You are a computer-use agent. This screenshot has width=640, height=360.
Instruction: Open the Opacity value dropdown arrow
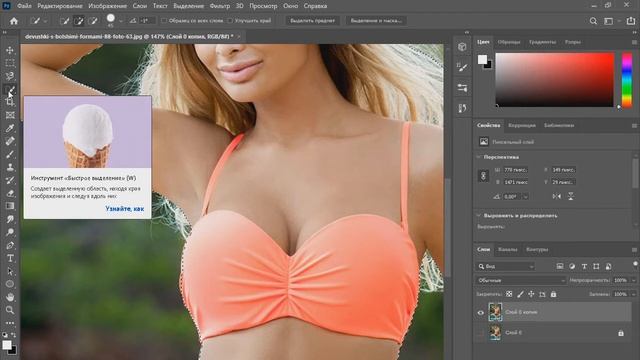pyautogui.click(x=633, y=280)
